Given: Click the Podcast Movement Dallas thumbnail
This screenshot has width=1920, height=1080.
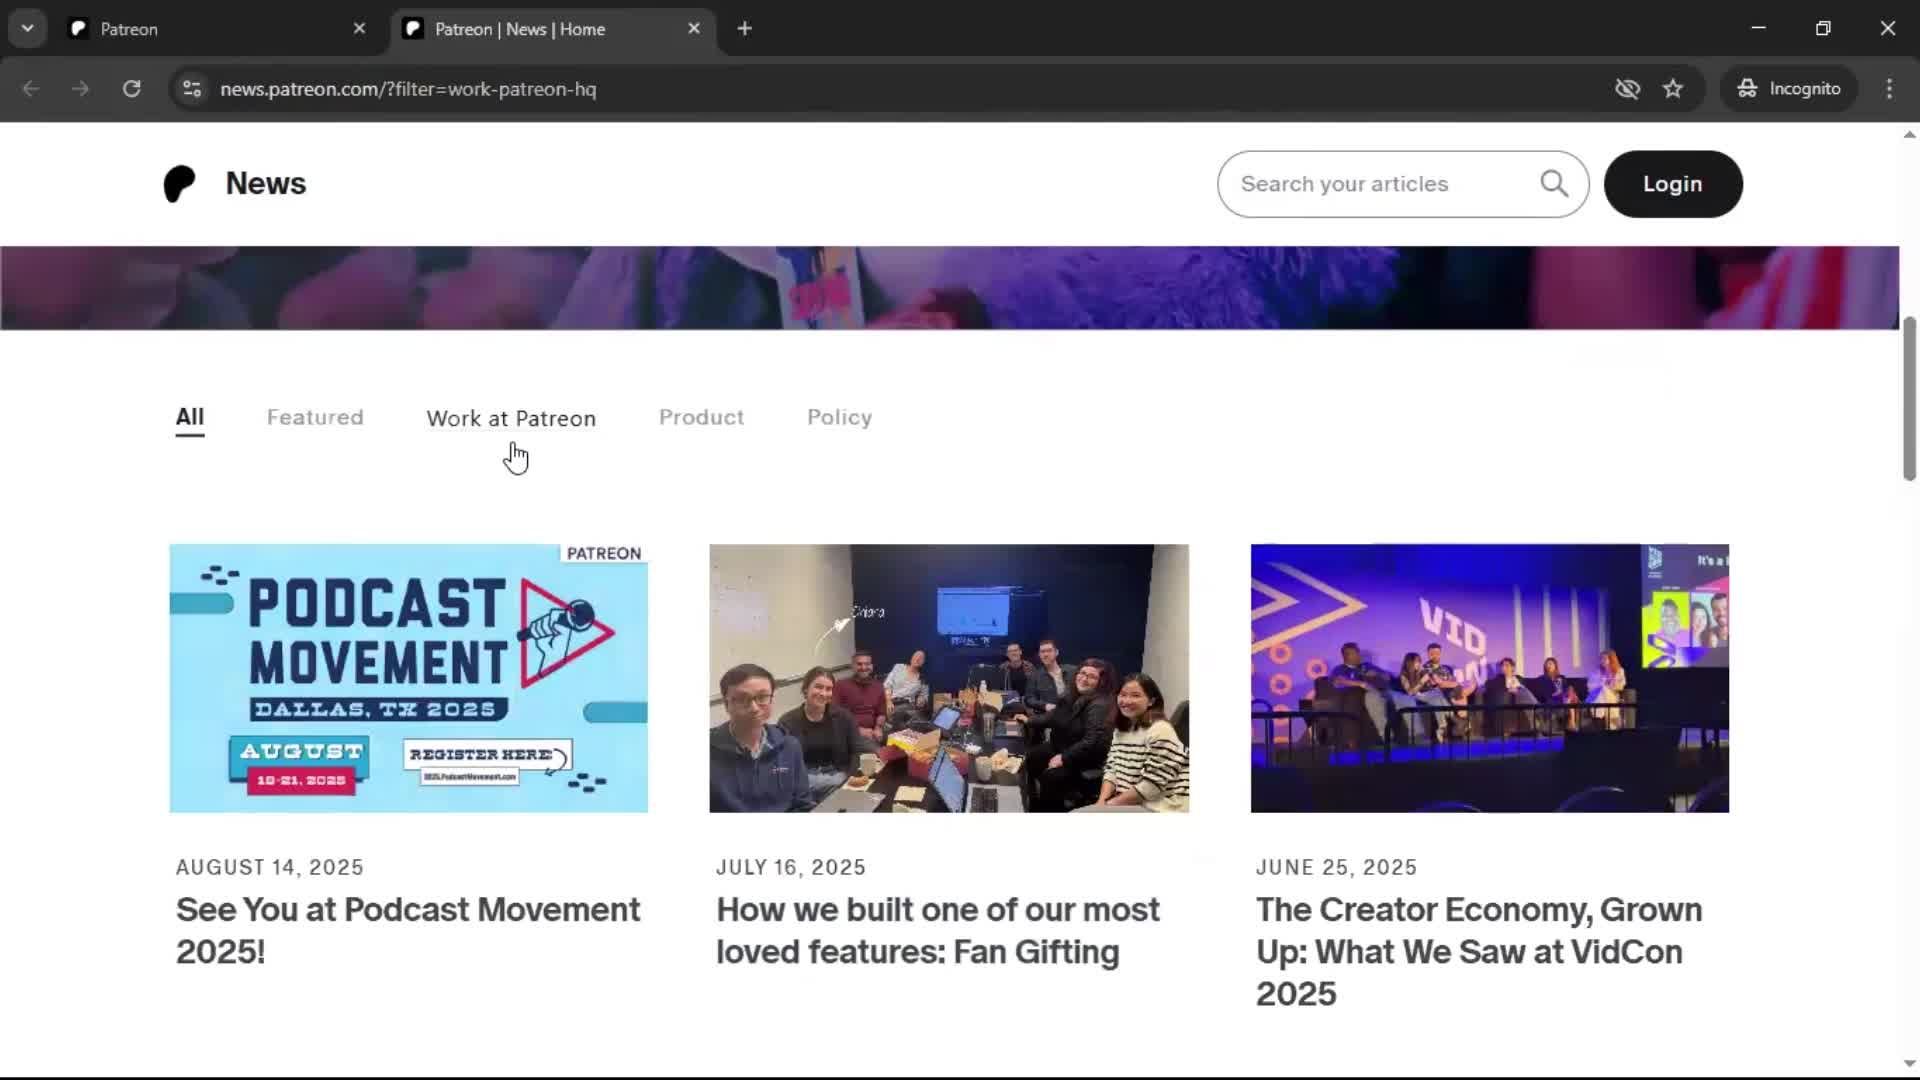Looking at the screenshot, I should point(409,678).
